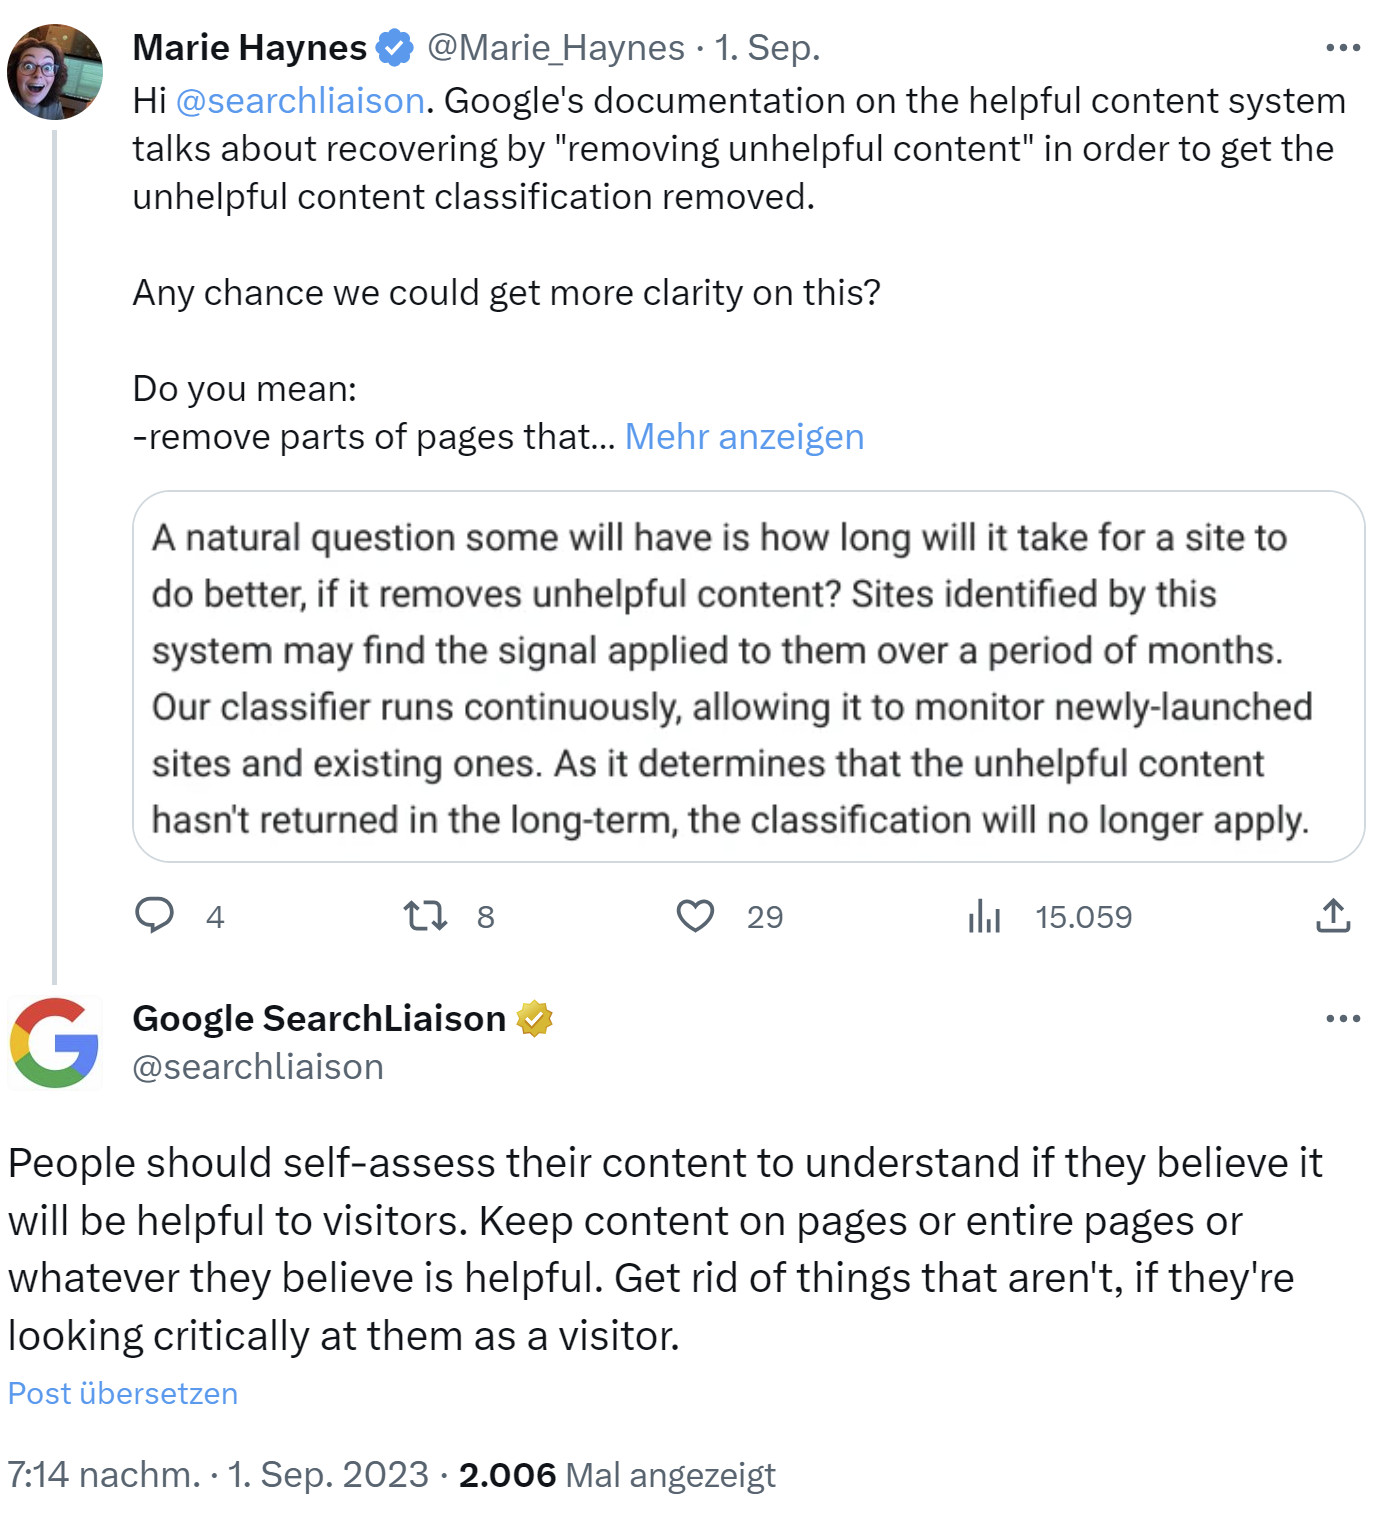
Task: Open Marie Haynes' profile picture
Action: [55, 70]
